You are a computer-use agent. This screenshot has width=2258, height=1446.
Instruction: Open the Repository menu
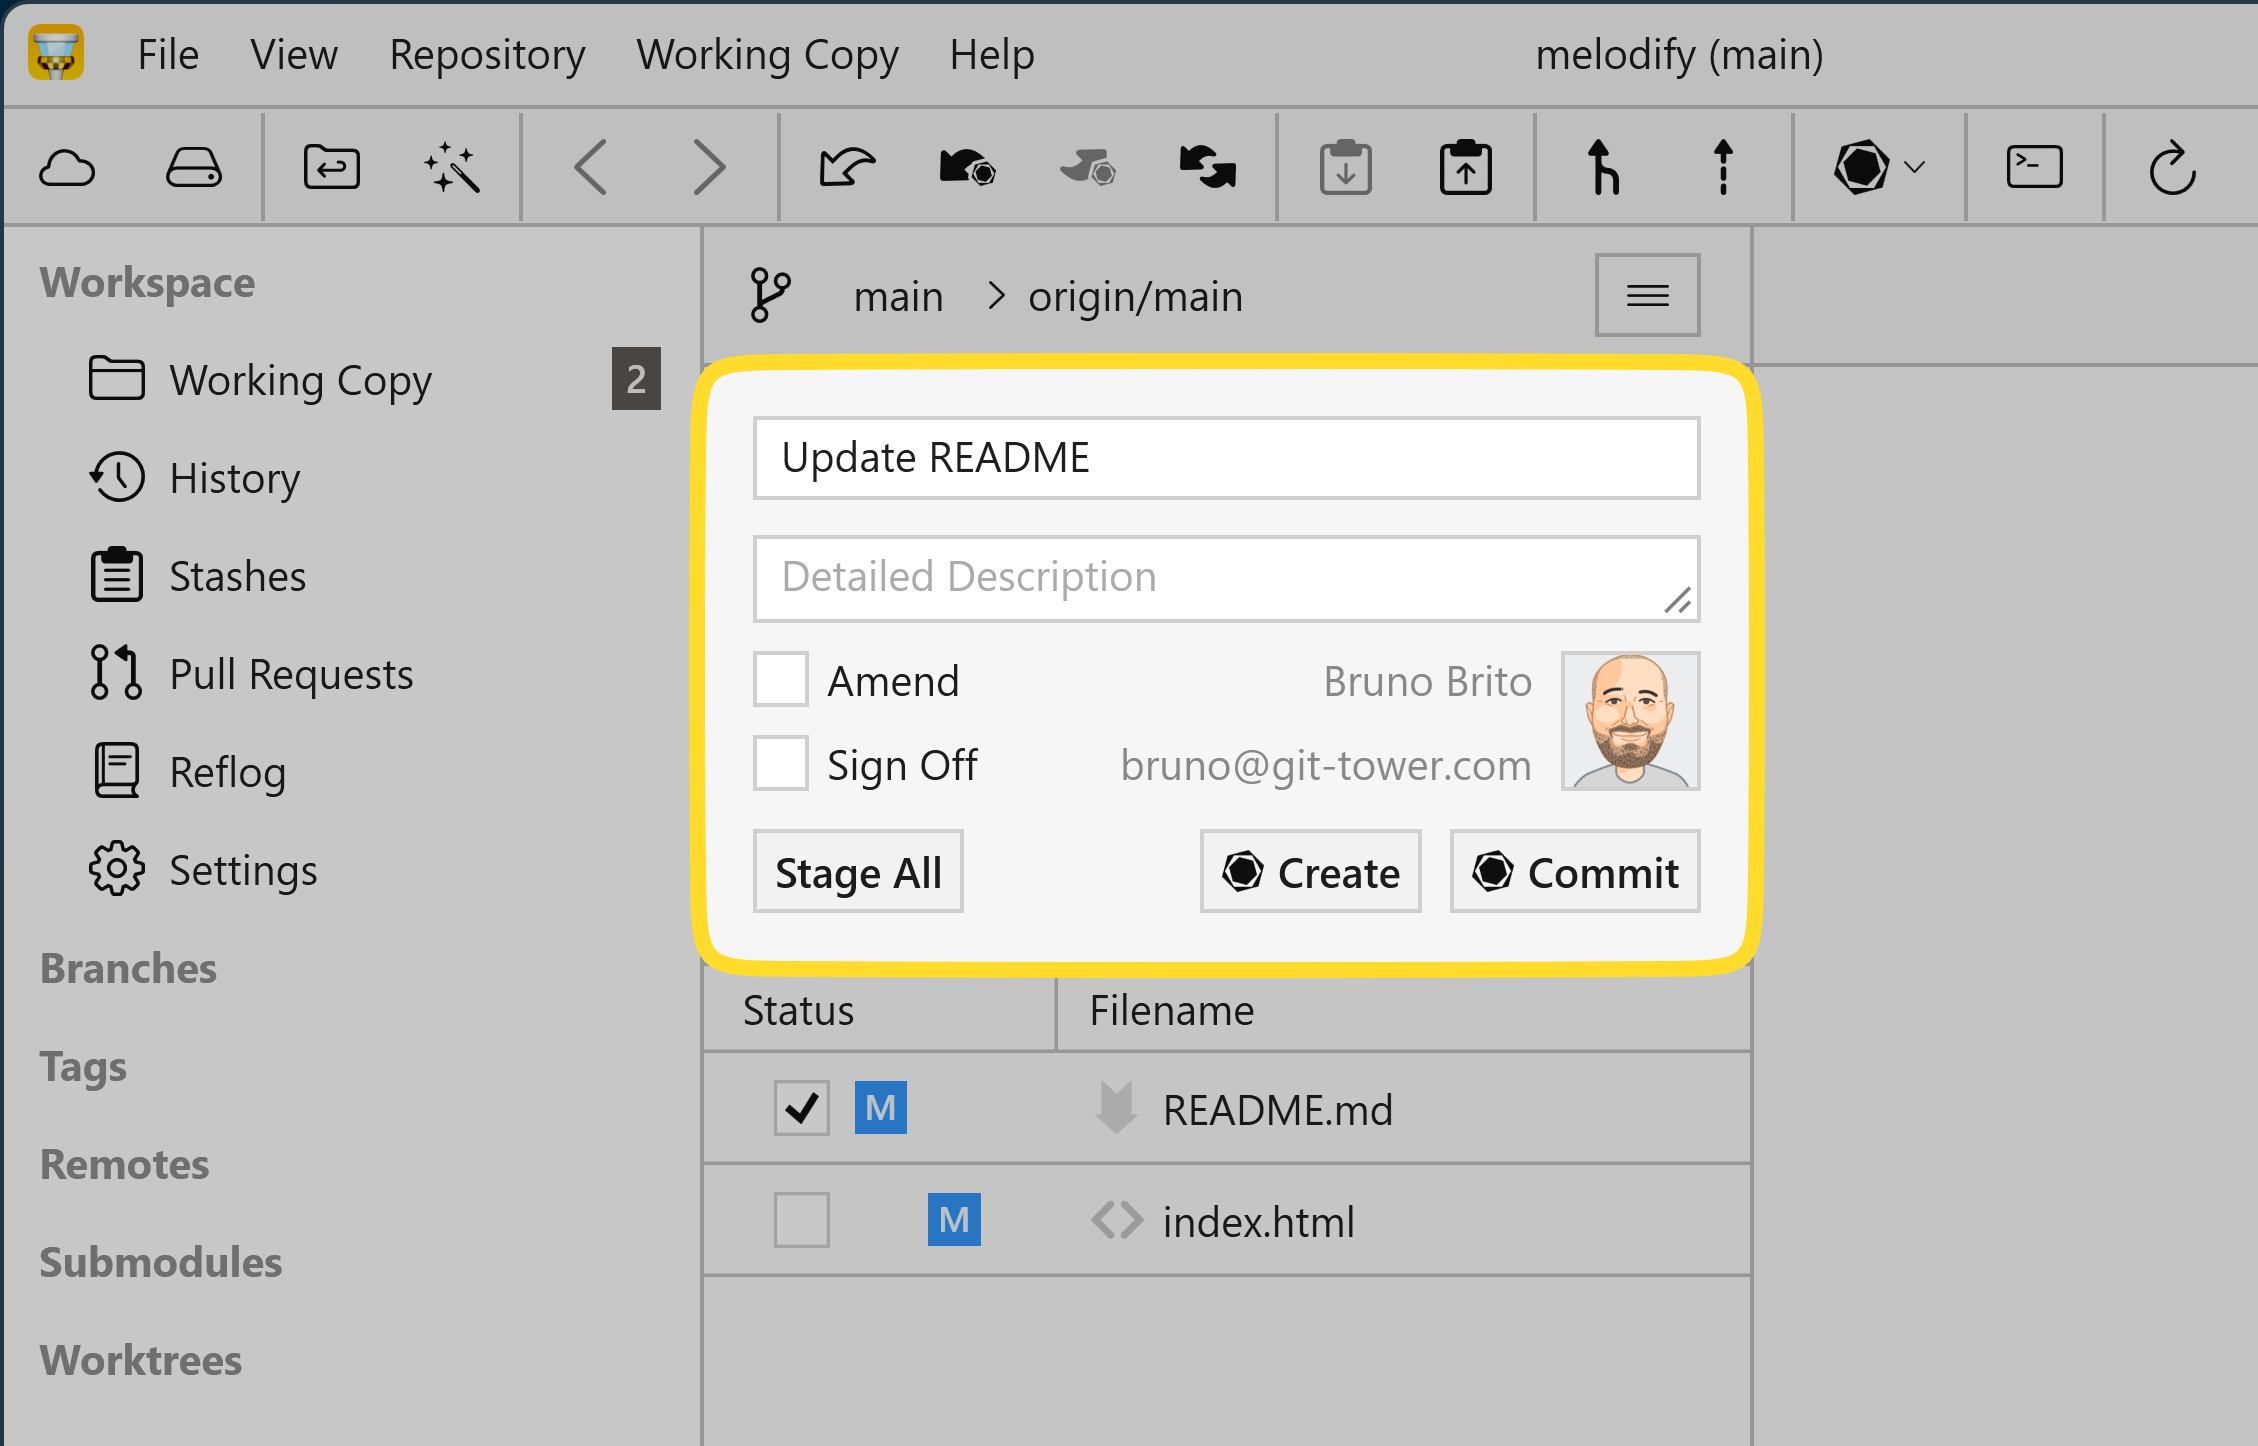click(x=487, y=54)
